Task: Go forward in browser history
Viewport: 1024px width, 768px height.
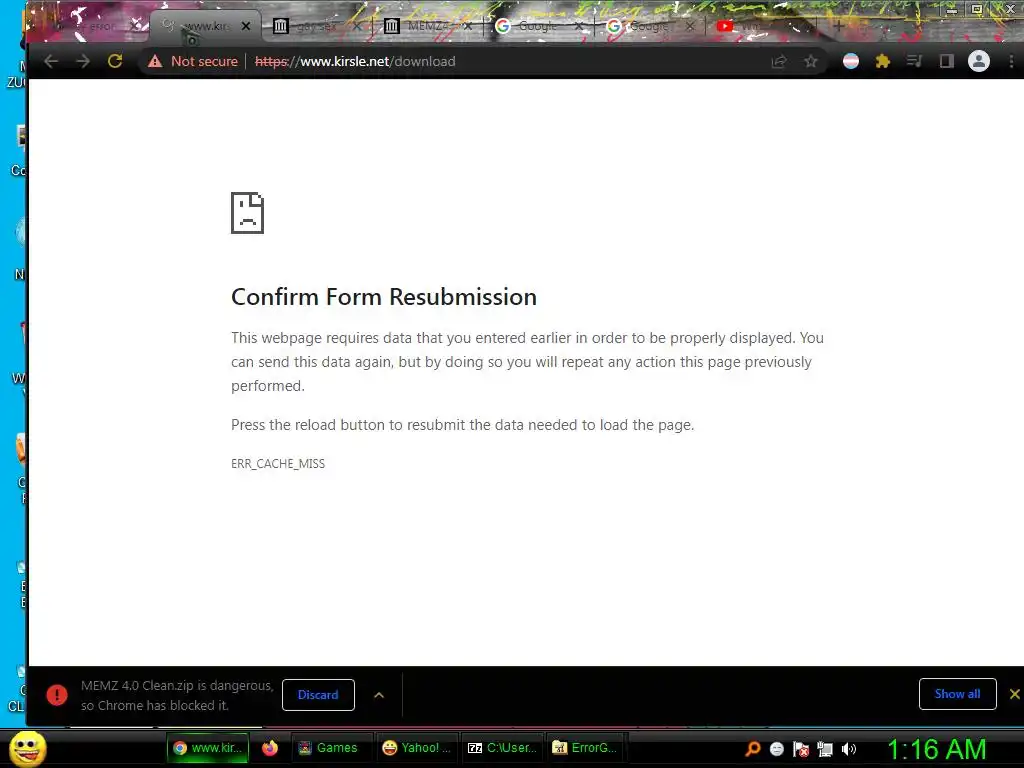Action: [83, 61]
